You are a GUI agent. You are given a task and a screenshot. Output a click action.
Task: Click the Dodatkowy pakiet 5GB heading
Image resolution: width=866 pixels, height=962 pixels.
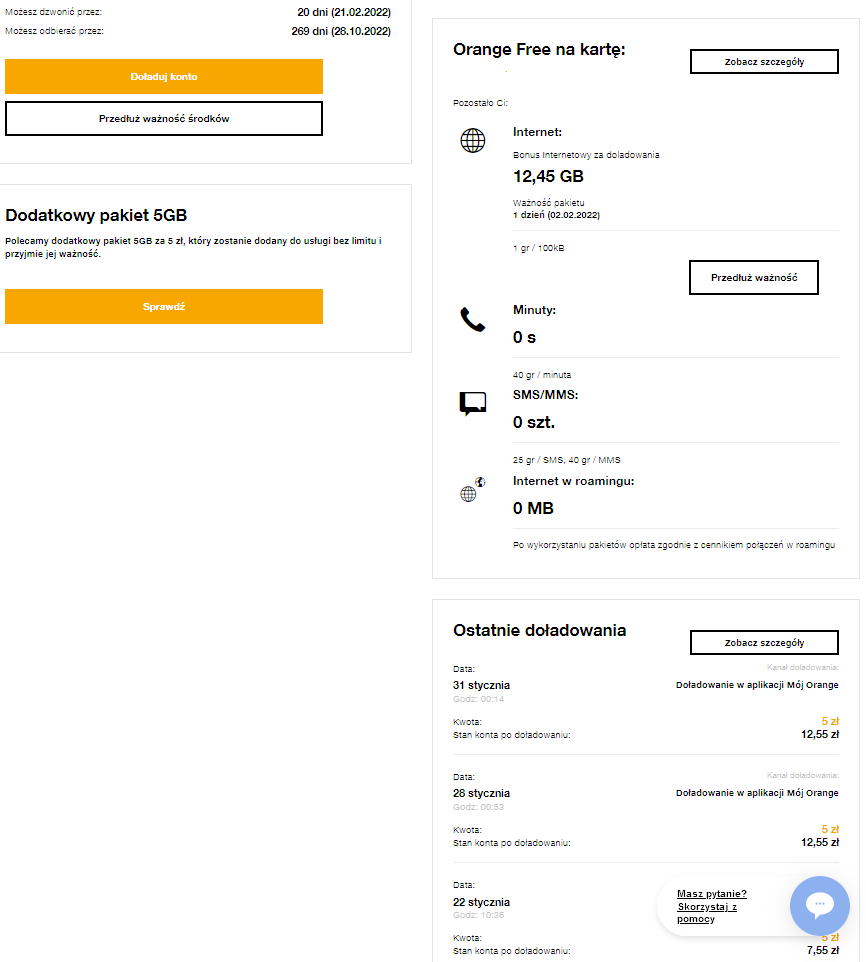[x=96, y=215]
